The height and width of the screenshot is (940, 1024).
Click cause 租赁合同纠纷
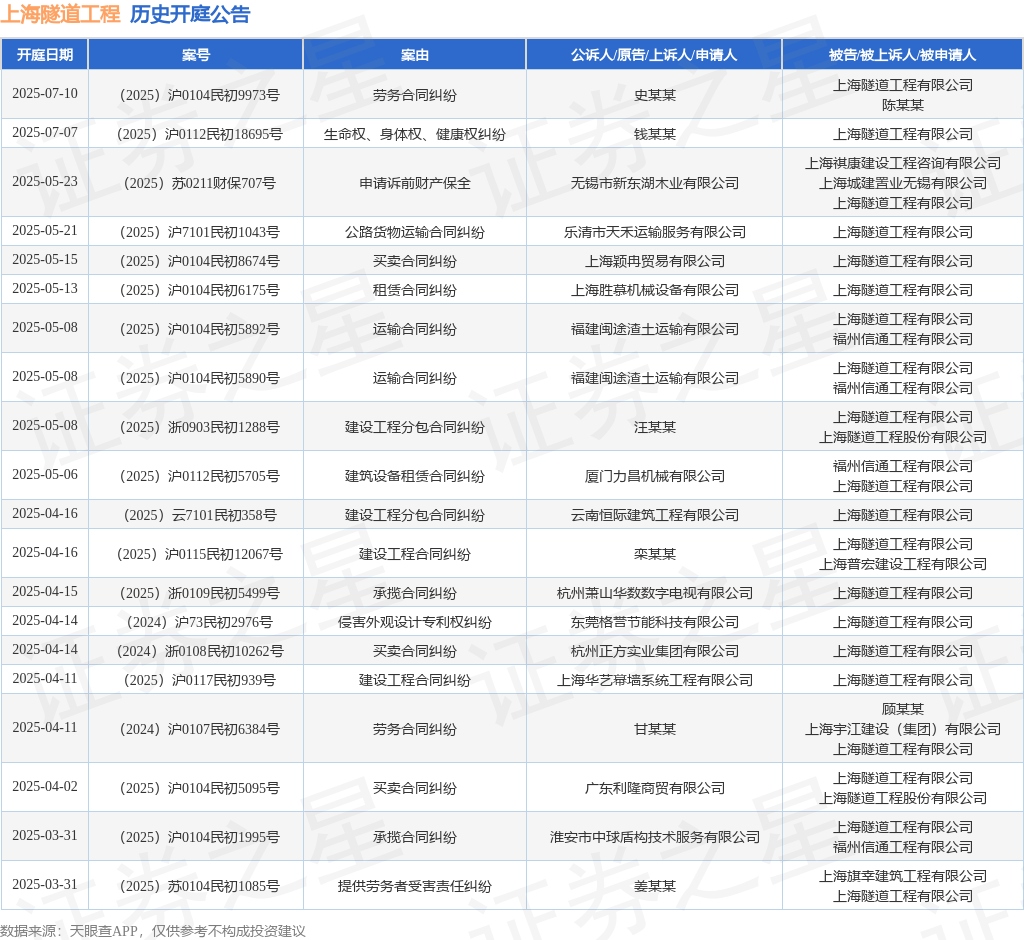415,290
